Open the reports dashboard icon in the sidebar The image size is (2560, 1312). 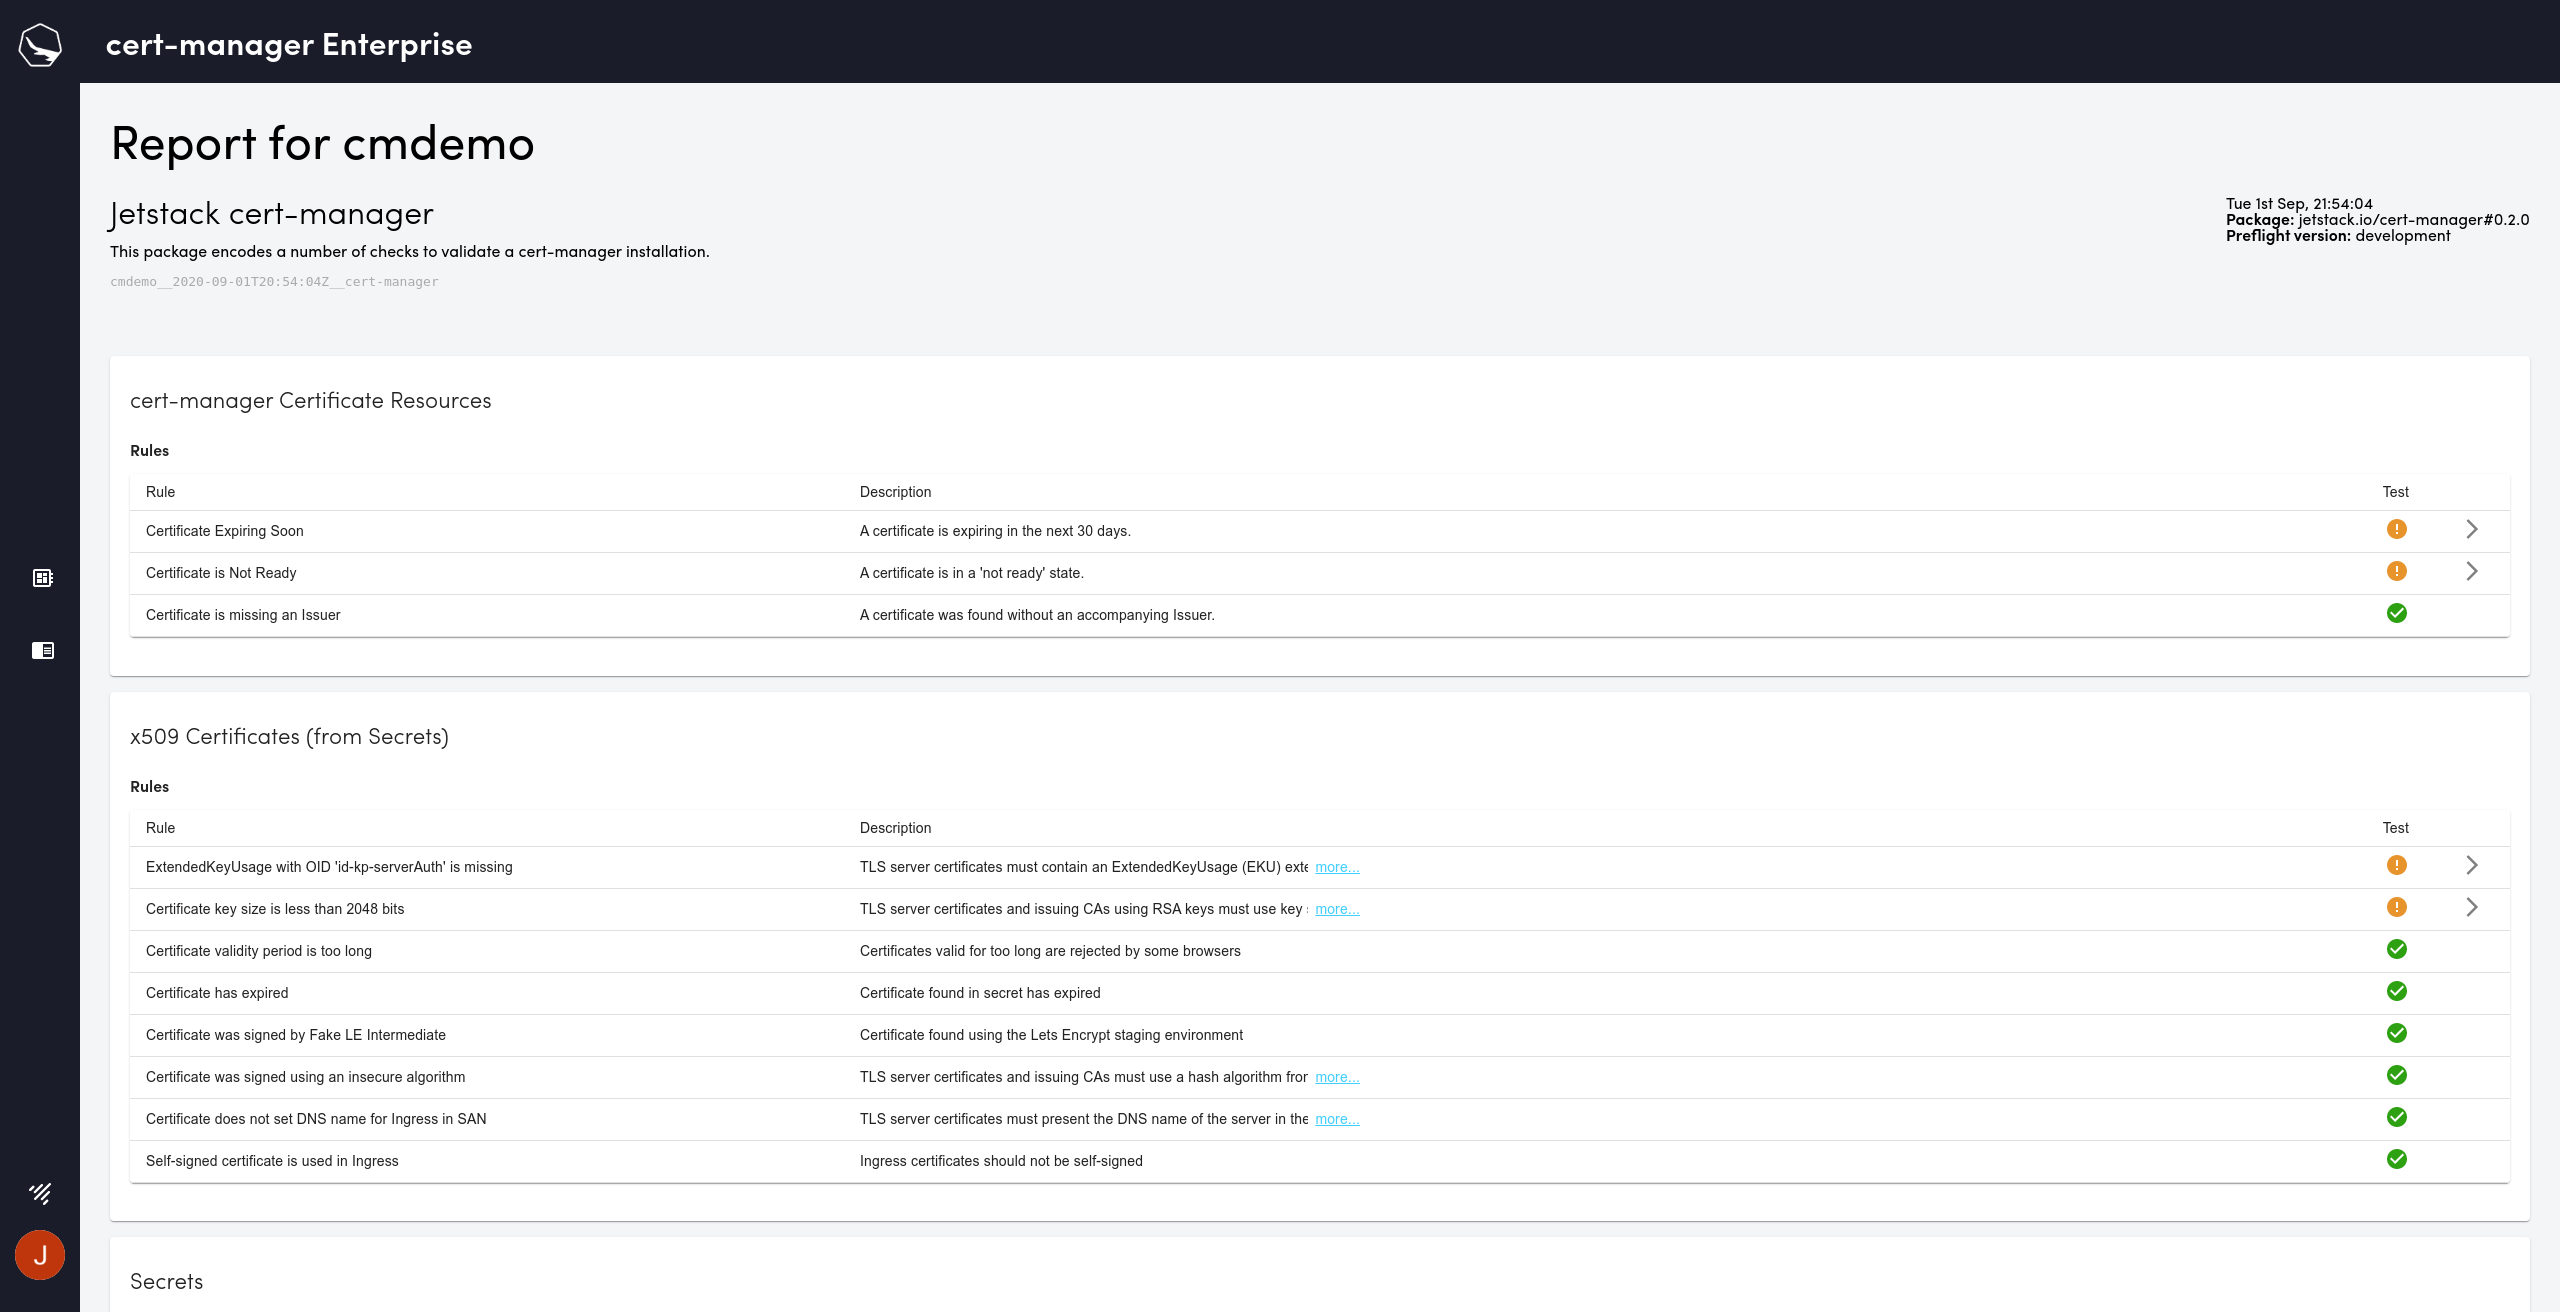pos(42,577)
